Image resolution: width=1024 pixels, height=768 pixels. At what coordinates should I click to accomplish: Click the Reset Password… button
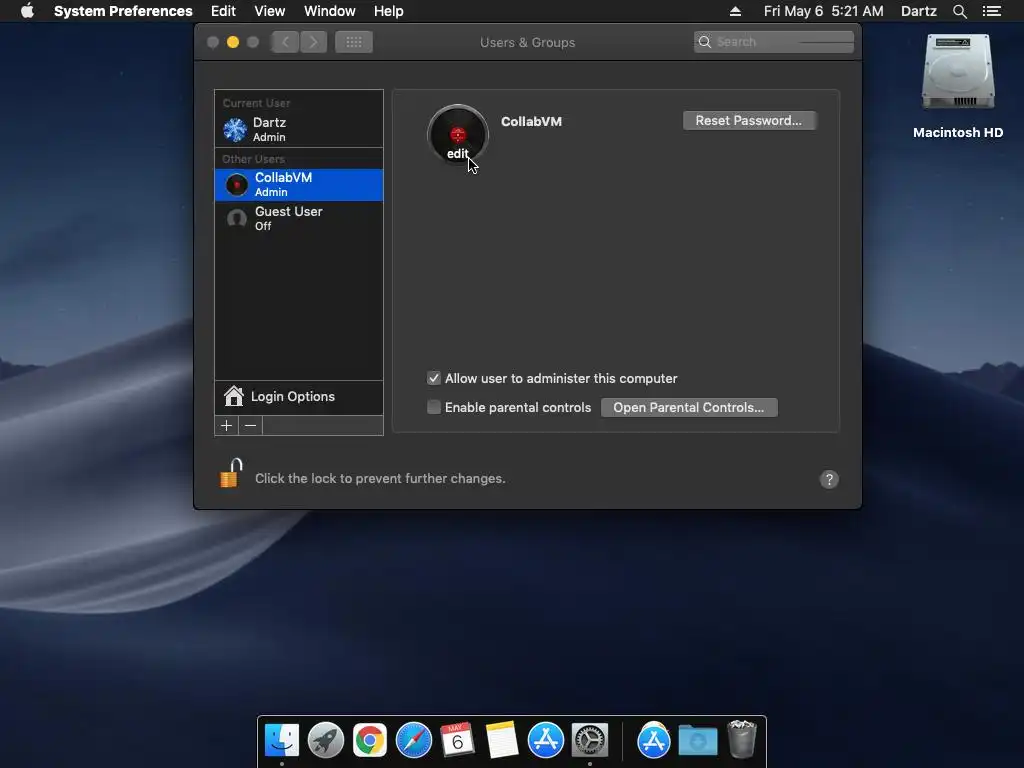click(748, 120)
